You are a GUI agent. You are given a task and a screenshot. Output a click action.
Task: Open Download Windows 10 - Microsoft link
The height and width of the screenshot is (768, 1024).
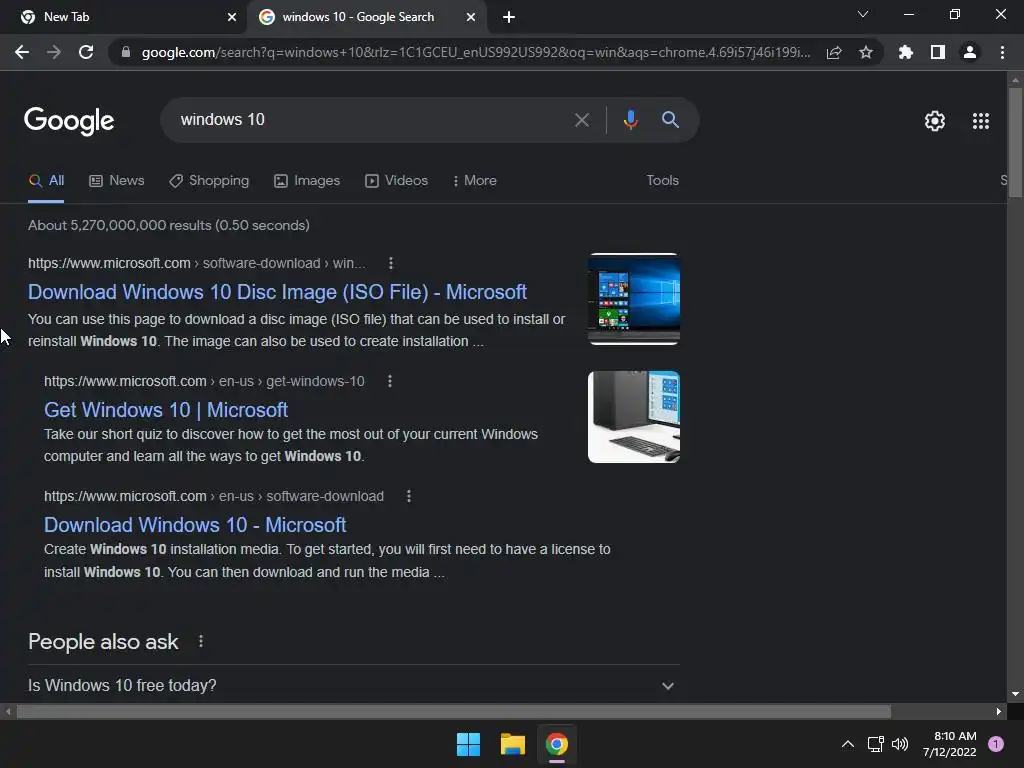(x=195, y=525)
